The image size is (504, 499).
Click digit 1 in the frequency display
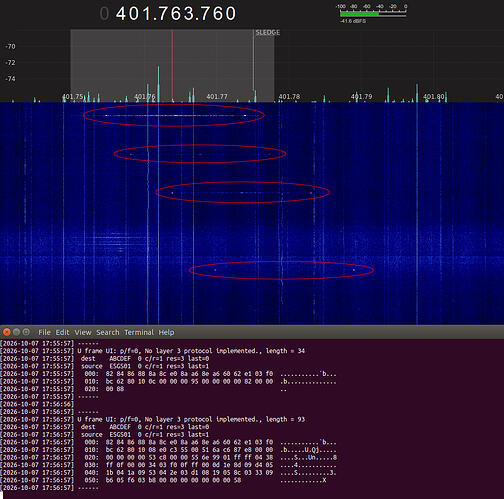pyautogui.click(x=147, y=14)
